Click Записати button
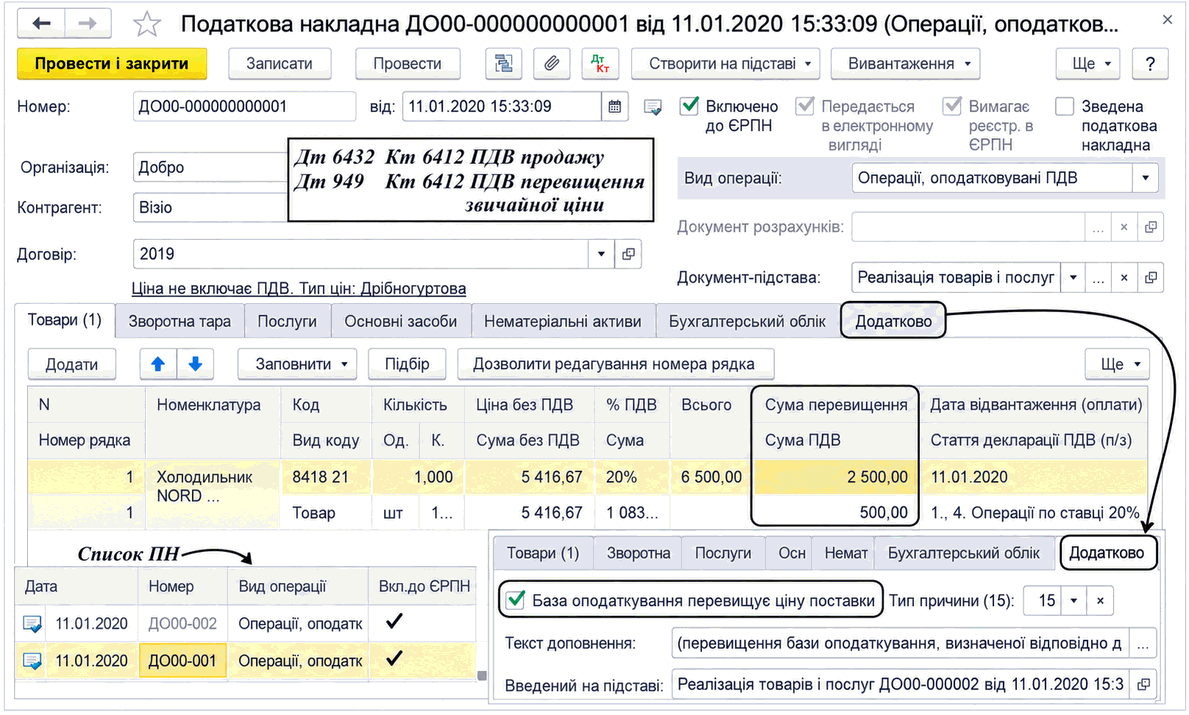Image resolution: width=1189 pixels, height=715 pixels. coord(279,64)
